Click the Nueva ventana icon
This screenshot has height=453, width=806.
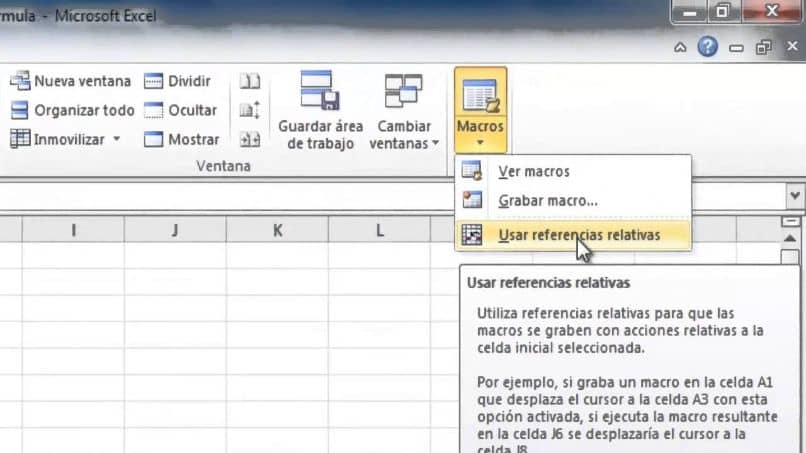click(x=20, y=81)
